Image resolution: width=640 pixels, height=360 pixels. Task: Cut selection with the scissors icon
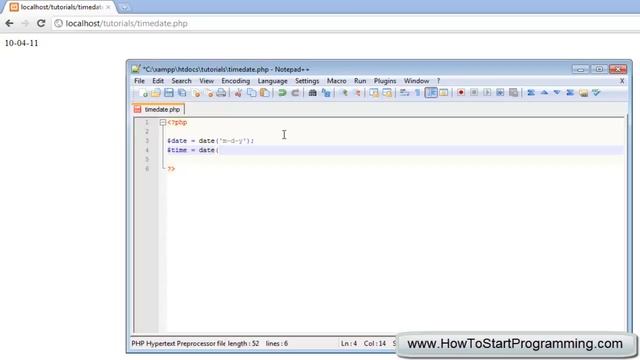[238, 93]
